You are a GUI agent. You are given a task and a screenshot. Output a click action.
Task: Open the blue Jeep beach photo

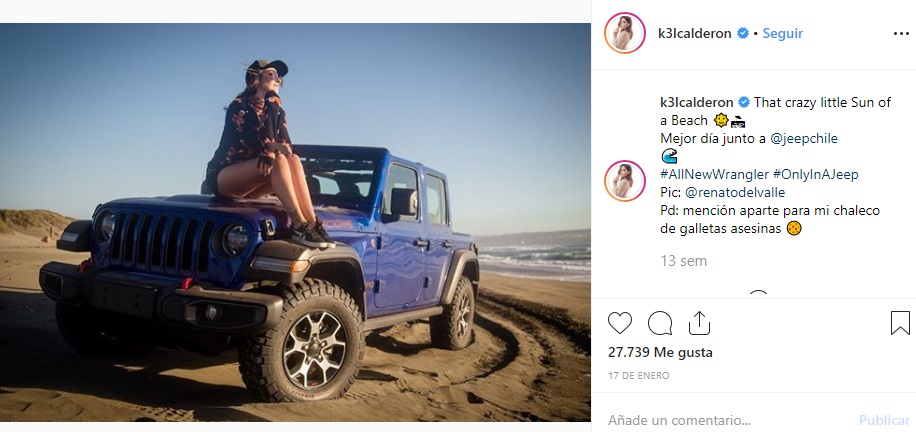click(x=295, y=222)
